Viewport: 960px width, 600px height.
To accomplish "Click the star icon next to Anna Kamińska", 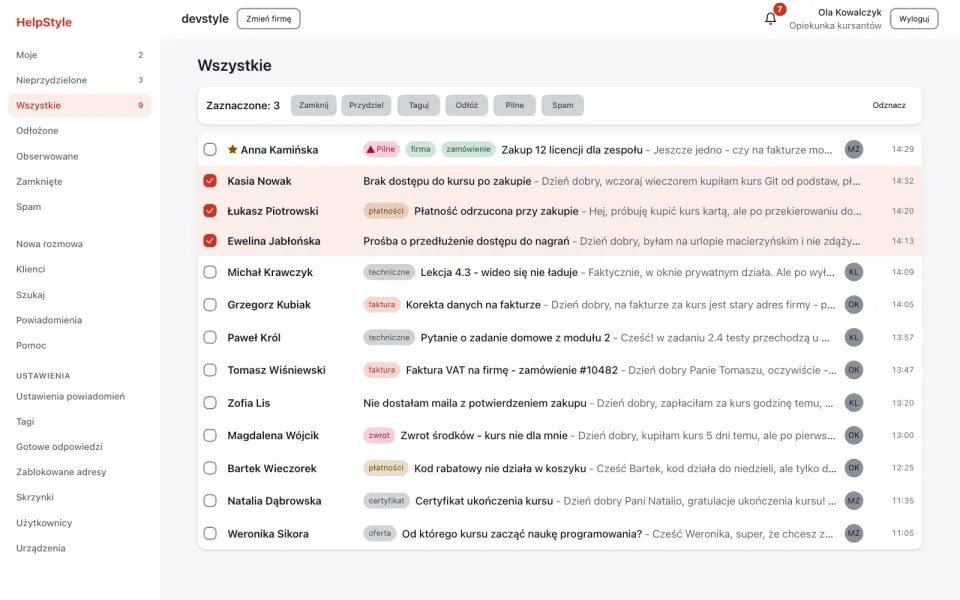I will coord(233,149).
